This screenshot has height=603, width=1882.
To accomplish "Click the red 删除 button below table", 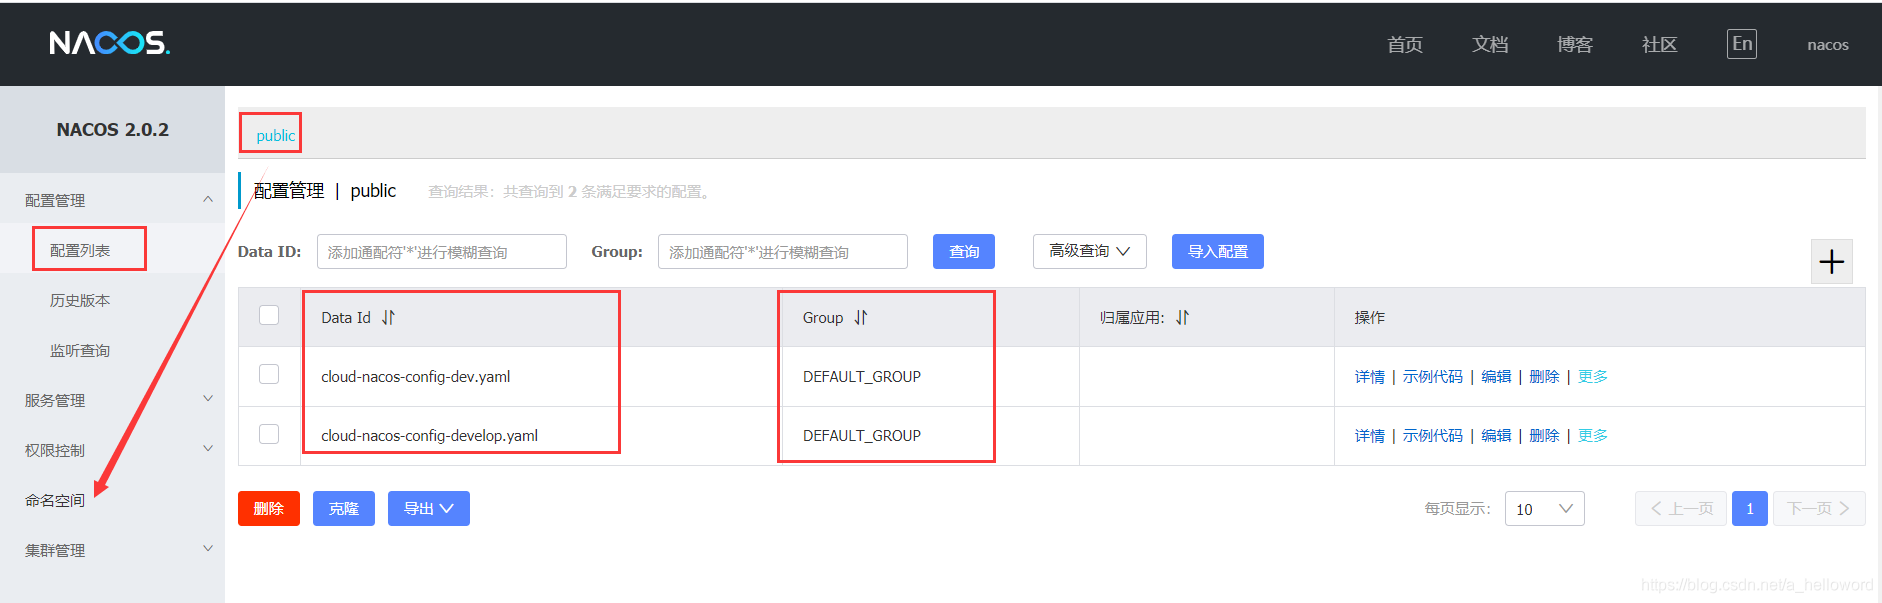I will [x=269, y=508].
